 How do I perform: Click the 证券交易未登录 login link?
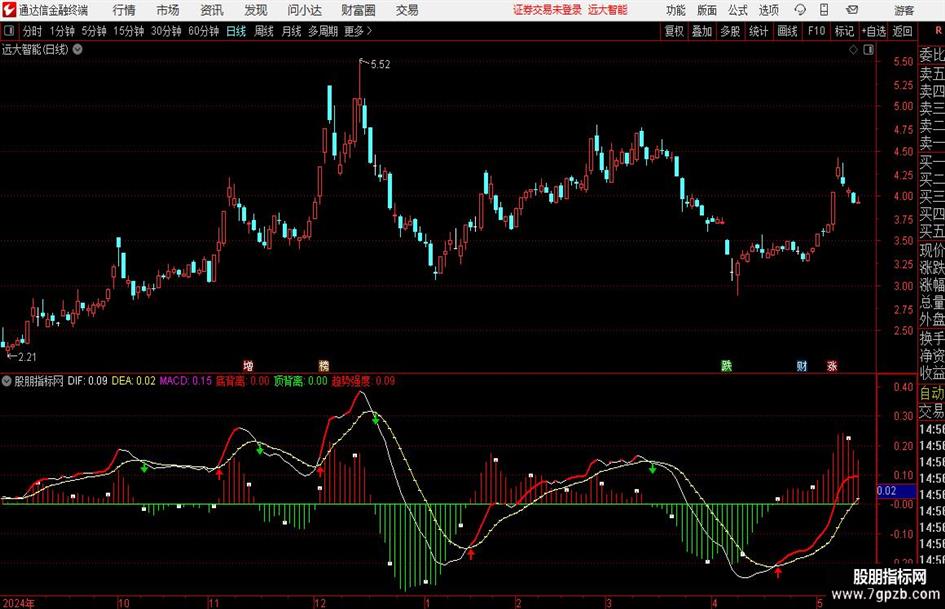click(548, 10)
